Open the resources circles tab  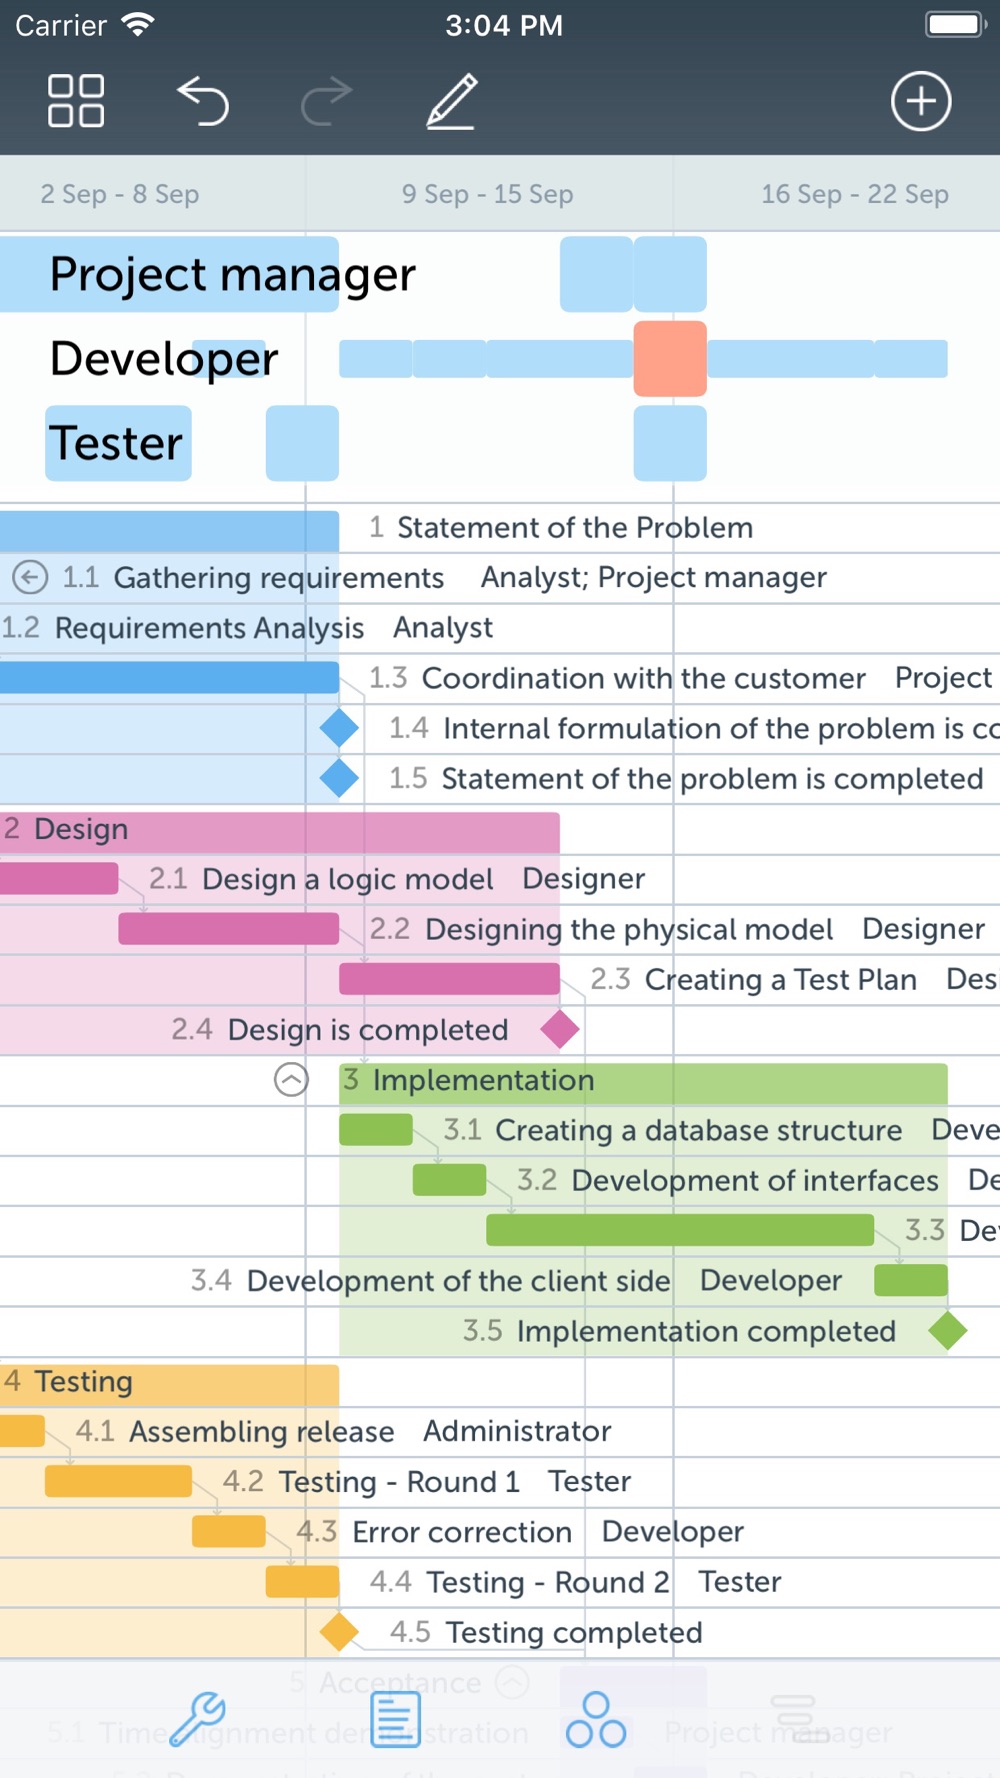[596, 1719]
